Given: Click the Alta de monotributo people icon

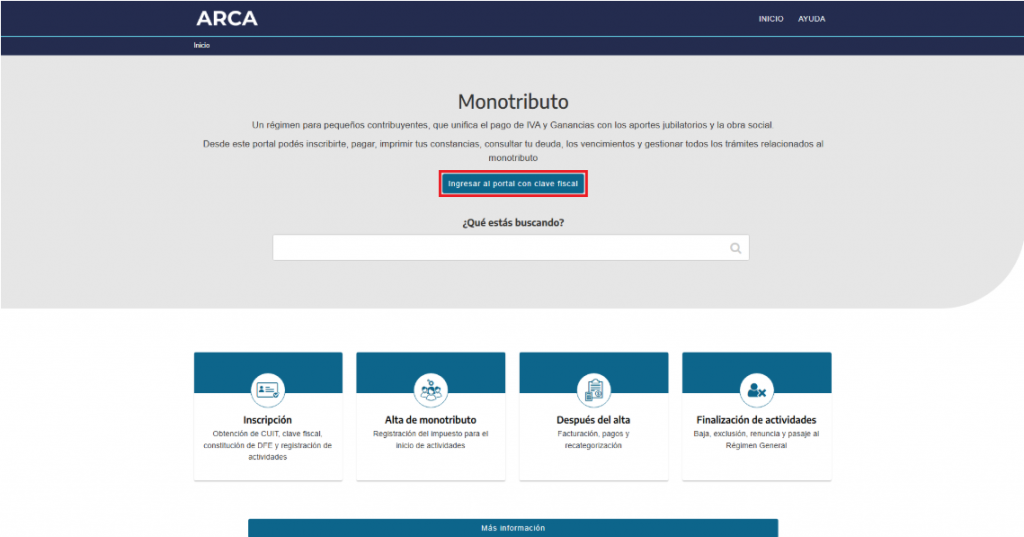Looking at the screenshot, I should pos(430,391).
